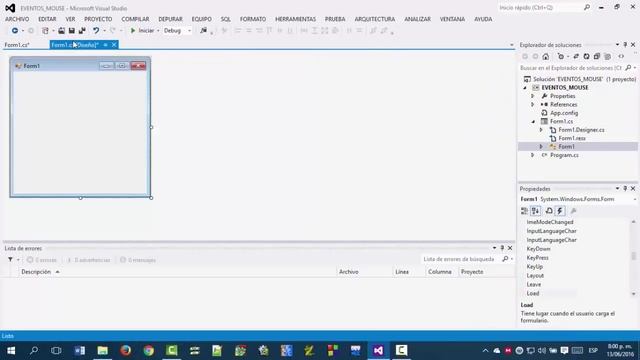Viewport: 640px width, 360px height.
Task: Click the Home icon in Solution Explorer
Action: 546,57
